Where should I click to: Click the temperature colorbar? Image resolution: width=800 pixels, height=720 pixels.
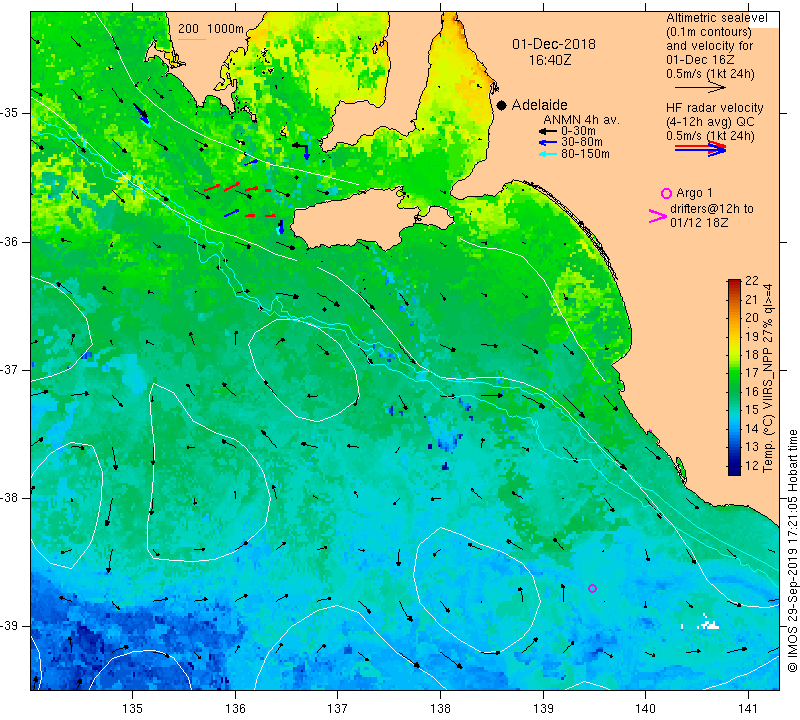734,377
